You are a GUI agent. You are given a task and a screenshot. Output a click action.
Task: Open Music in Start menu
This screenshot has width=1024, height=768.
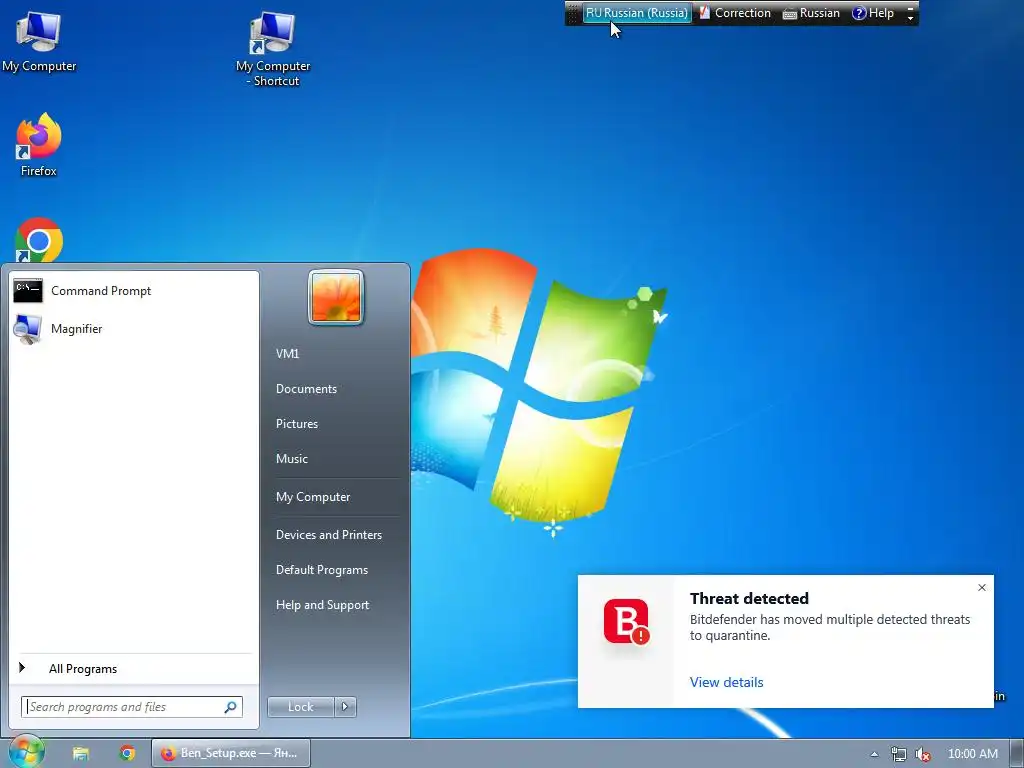(x=291, y=458)
